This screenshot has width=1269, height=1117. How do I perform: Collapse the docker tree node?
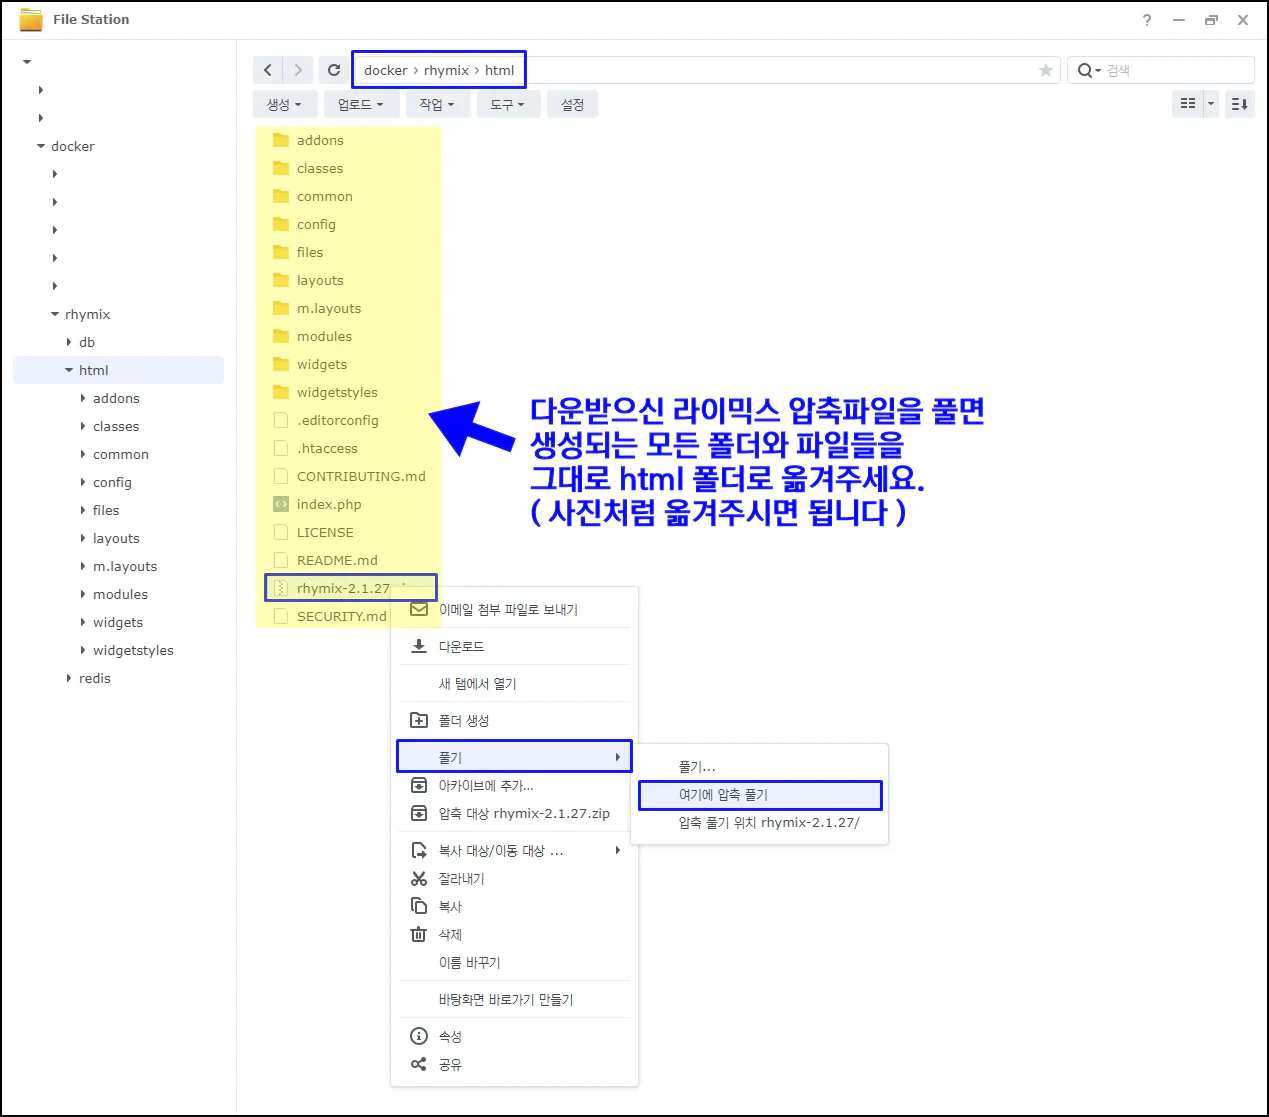41,146
